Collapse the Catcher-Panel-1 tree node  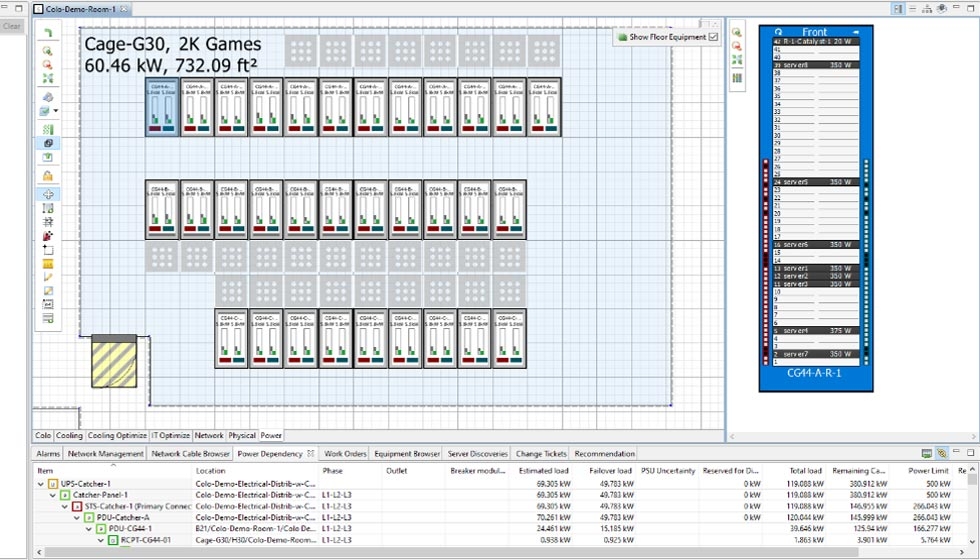tap(52, 495)
